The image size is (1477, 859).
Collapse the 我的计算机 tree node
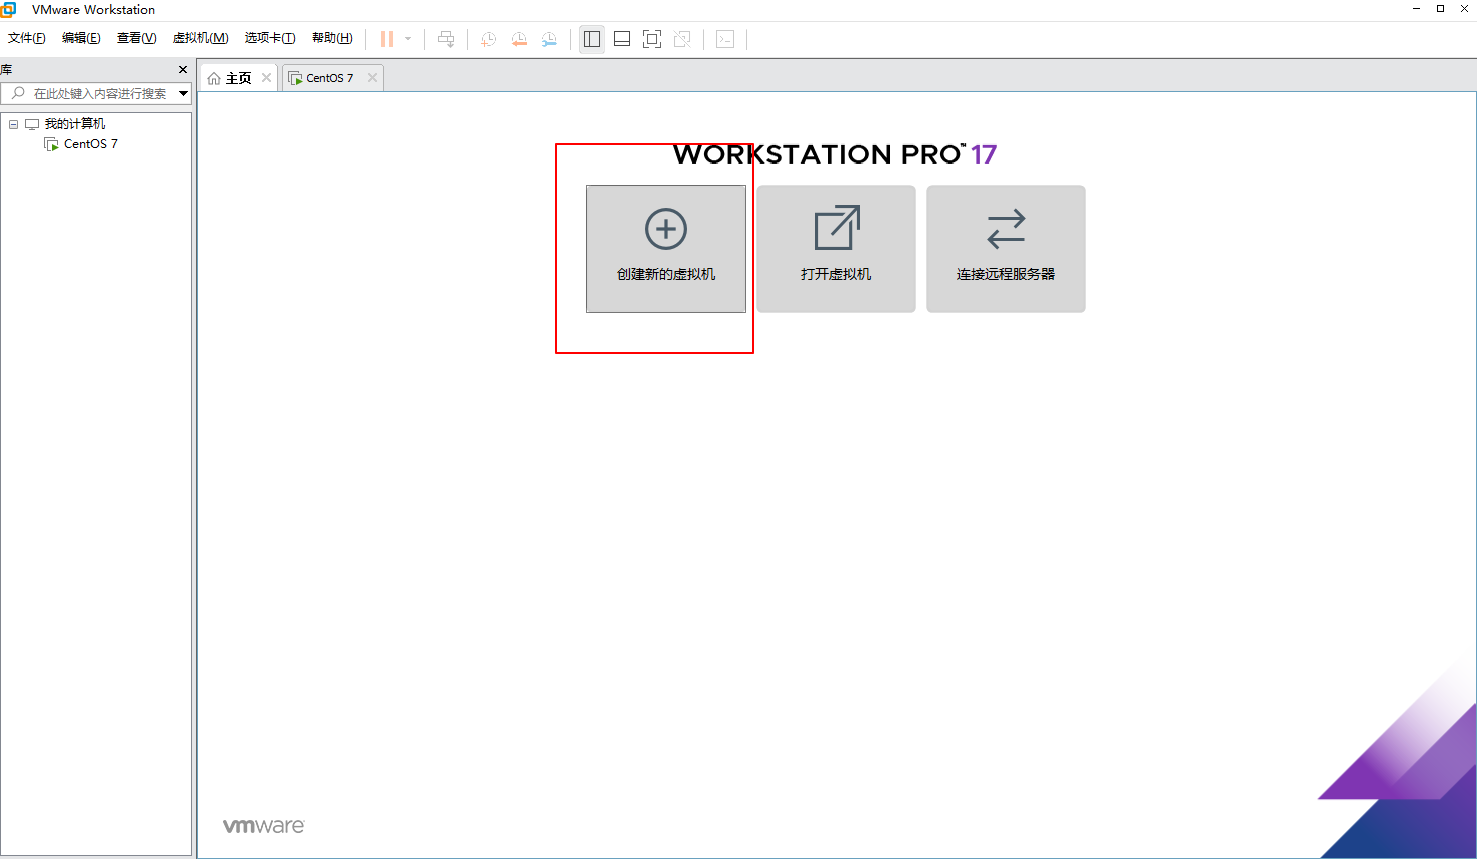point(13,124)
